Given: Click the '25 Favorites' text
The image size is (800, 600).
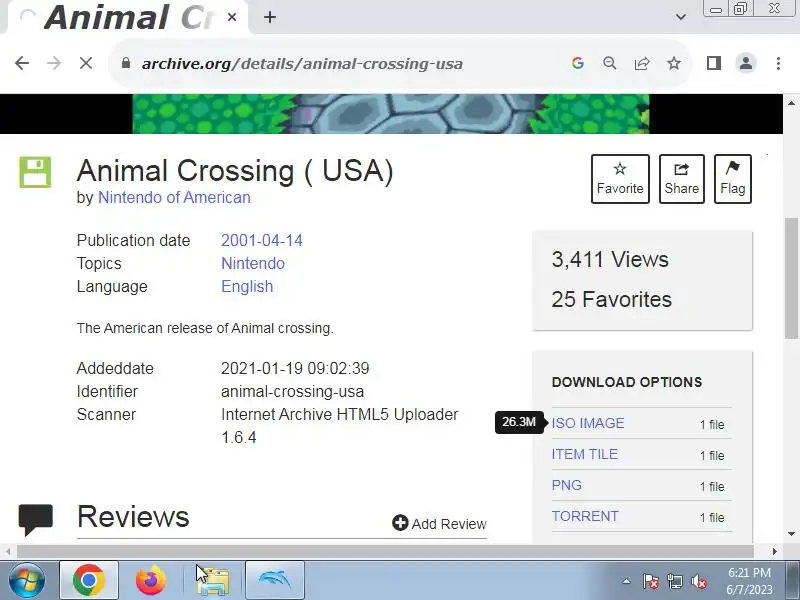Looking at the screenshot, I should point(611,299).
